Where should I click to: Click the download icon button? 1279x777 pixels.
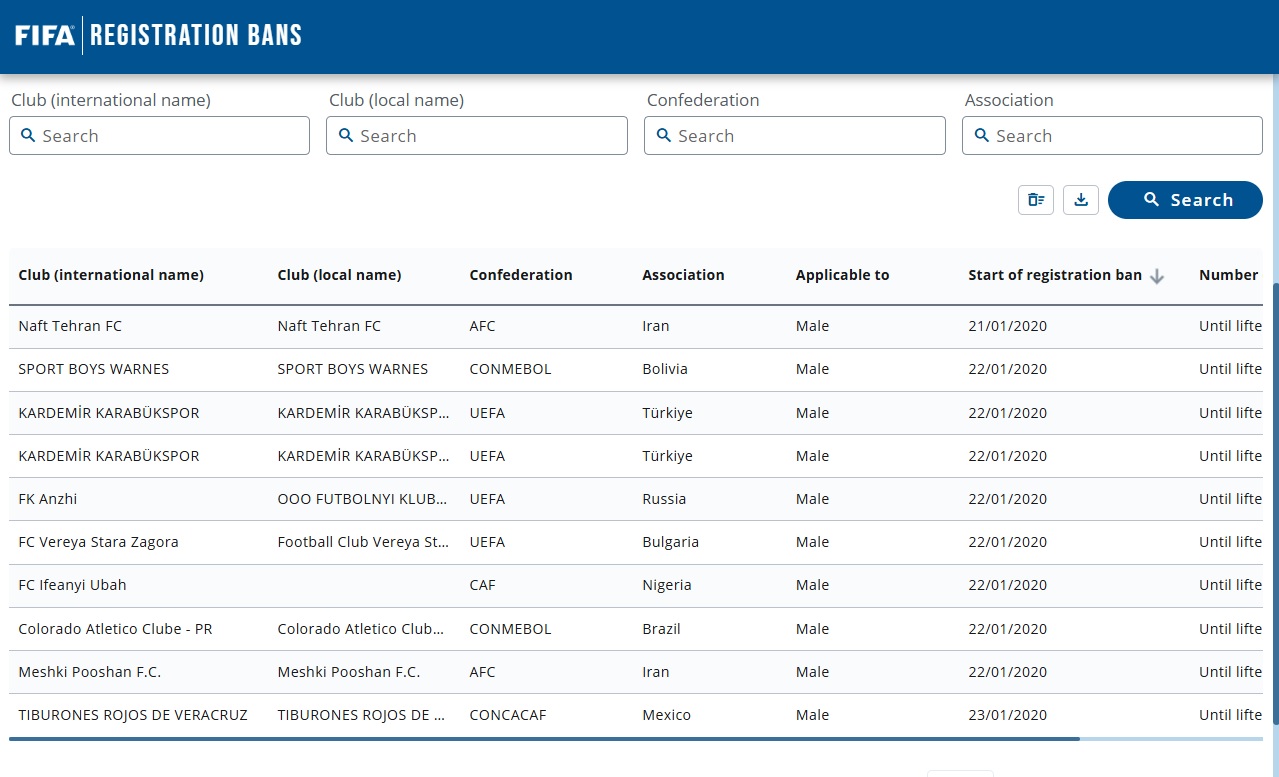[1081, 200]
